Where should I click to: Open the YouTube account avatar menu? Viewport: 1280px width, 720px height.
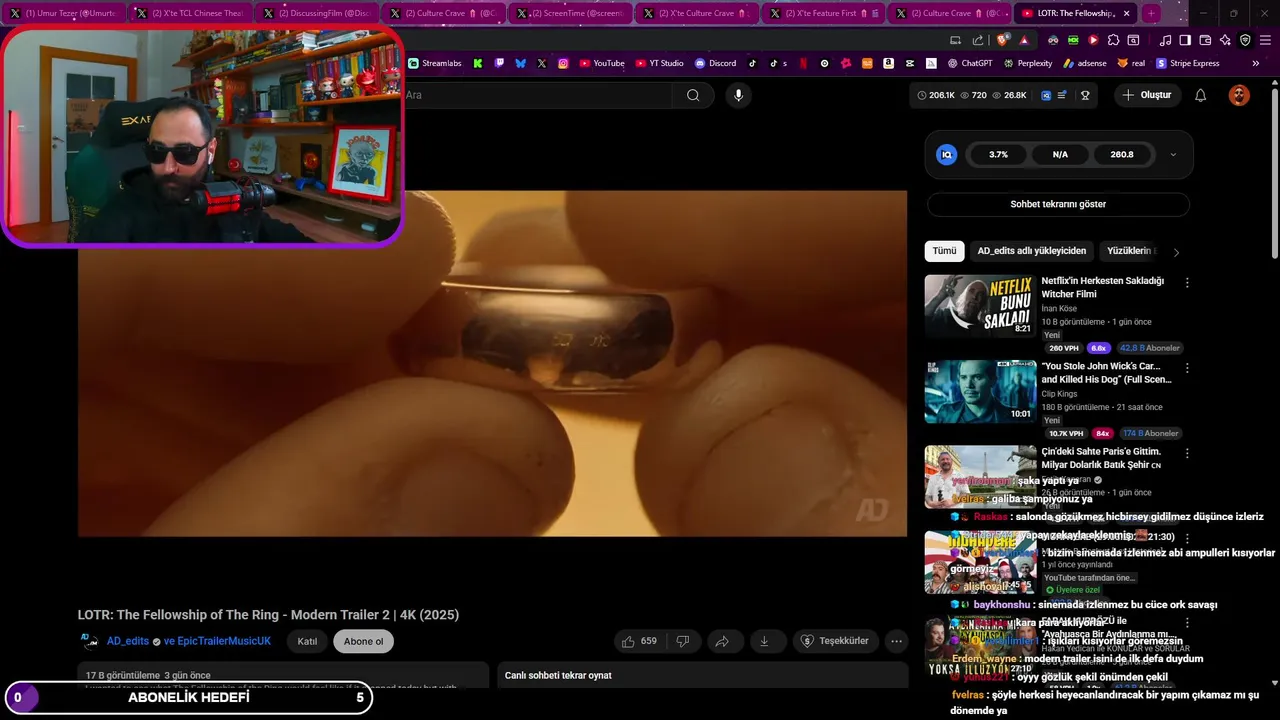[1239, 95]
